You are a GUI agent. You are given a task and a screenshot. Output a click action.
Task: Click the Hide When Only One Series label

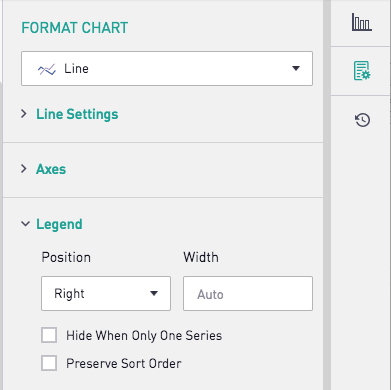(x=144, y=335)
